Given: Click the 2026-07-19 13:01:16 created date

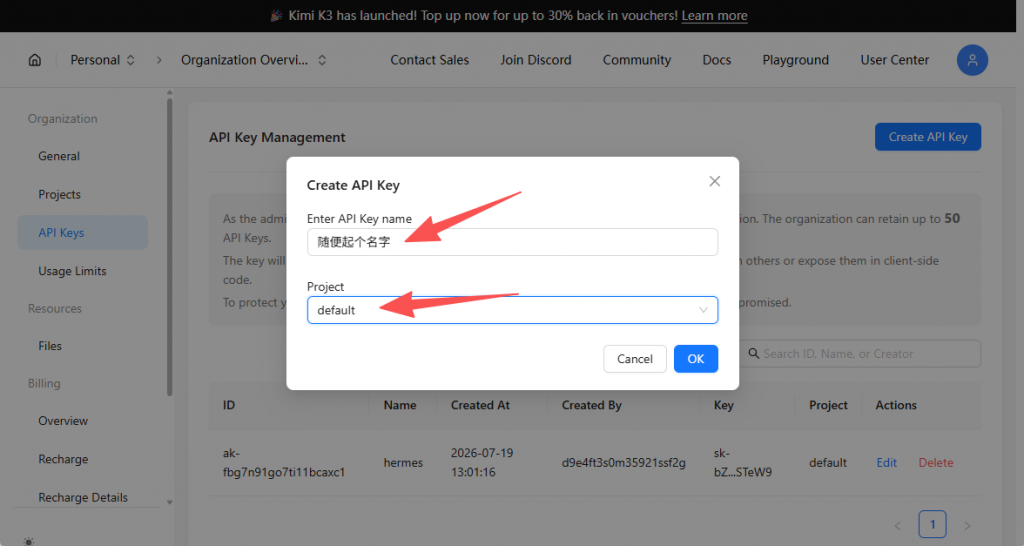Looking at the screenshot, I should [x=482, y=462].
